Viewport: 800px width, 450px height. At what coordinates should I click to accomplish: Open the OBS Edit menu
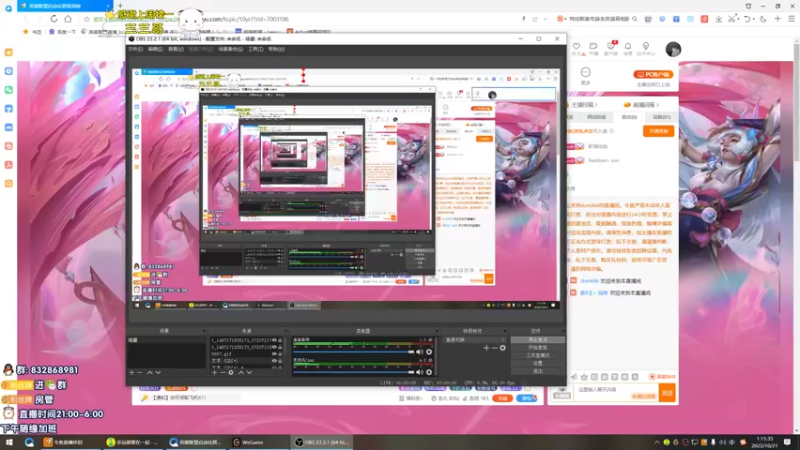point(155,49)
